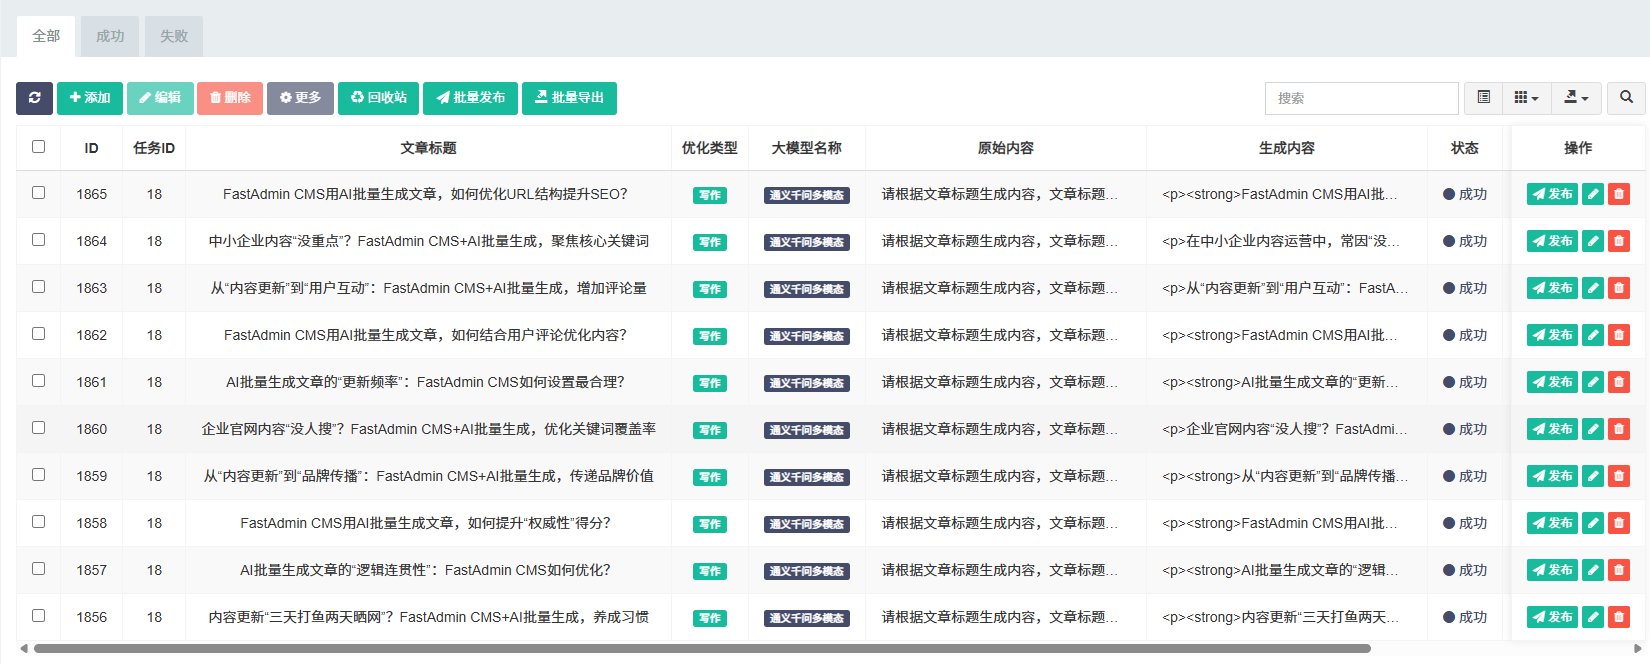Check the box for row 1858
1650x664 pixels.
click(x=38, y=521)
